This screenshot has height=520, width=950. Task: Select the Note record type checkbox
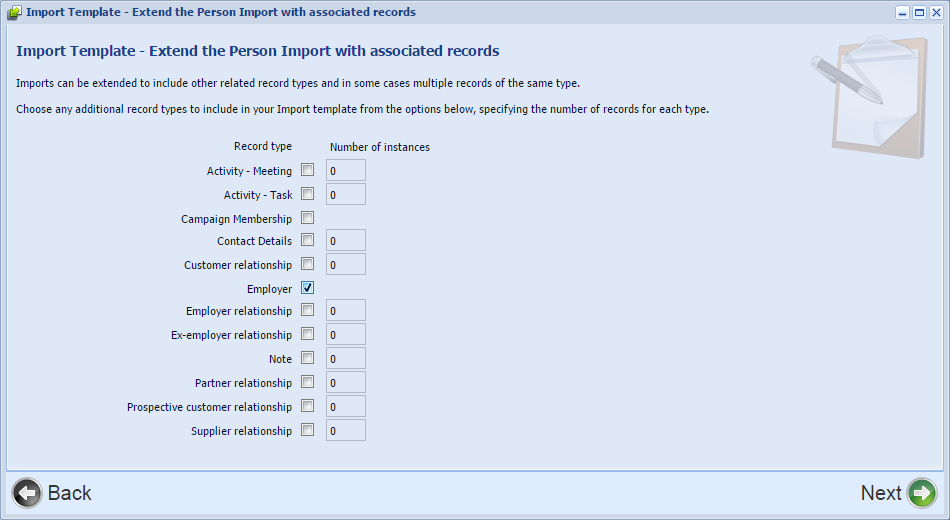pyautogui.click(x=308, y=358)
